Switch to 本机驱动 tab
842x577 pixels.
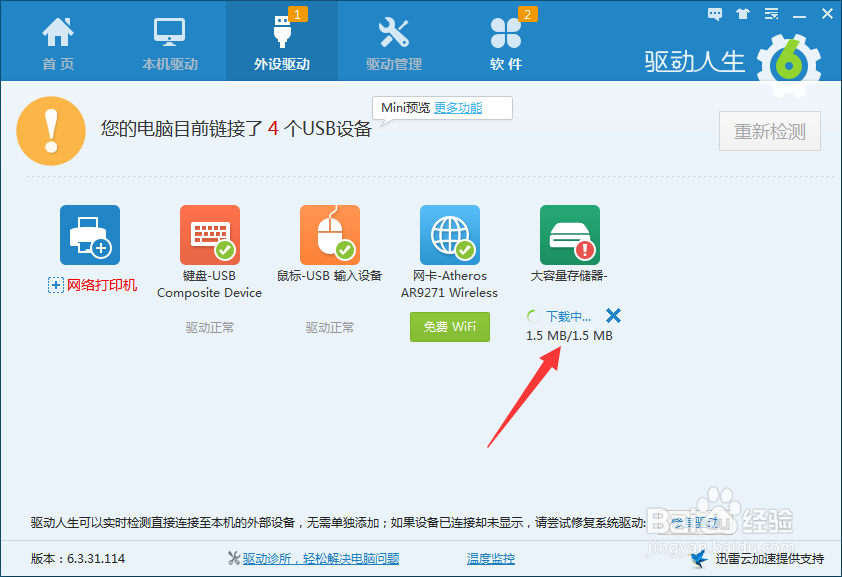[x=170, y=43]
